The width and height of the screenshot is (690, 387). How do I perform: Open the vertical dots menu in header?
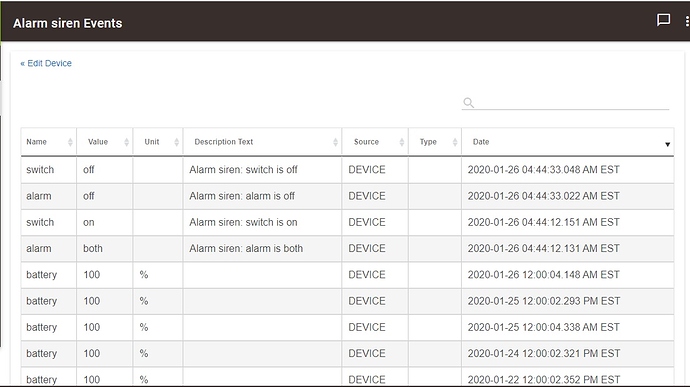coord(687,21)
